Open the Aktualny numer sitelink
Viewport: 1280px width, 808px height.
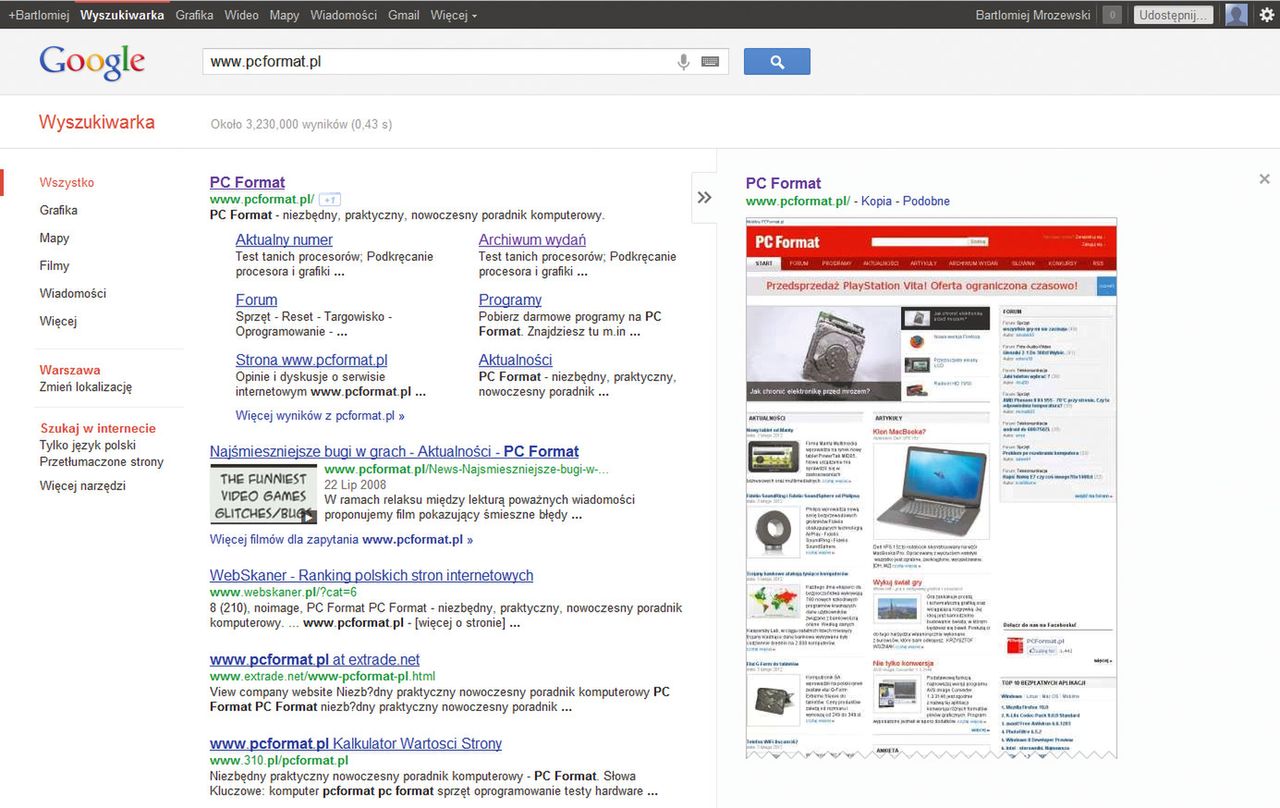284,240
